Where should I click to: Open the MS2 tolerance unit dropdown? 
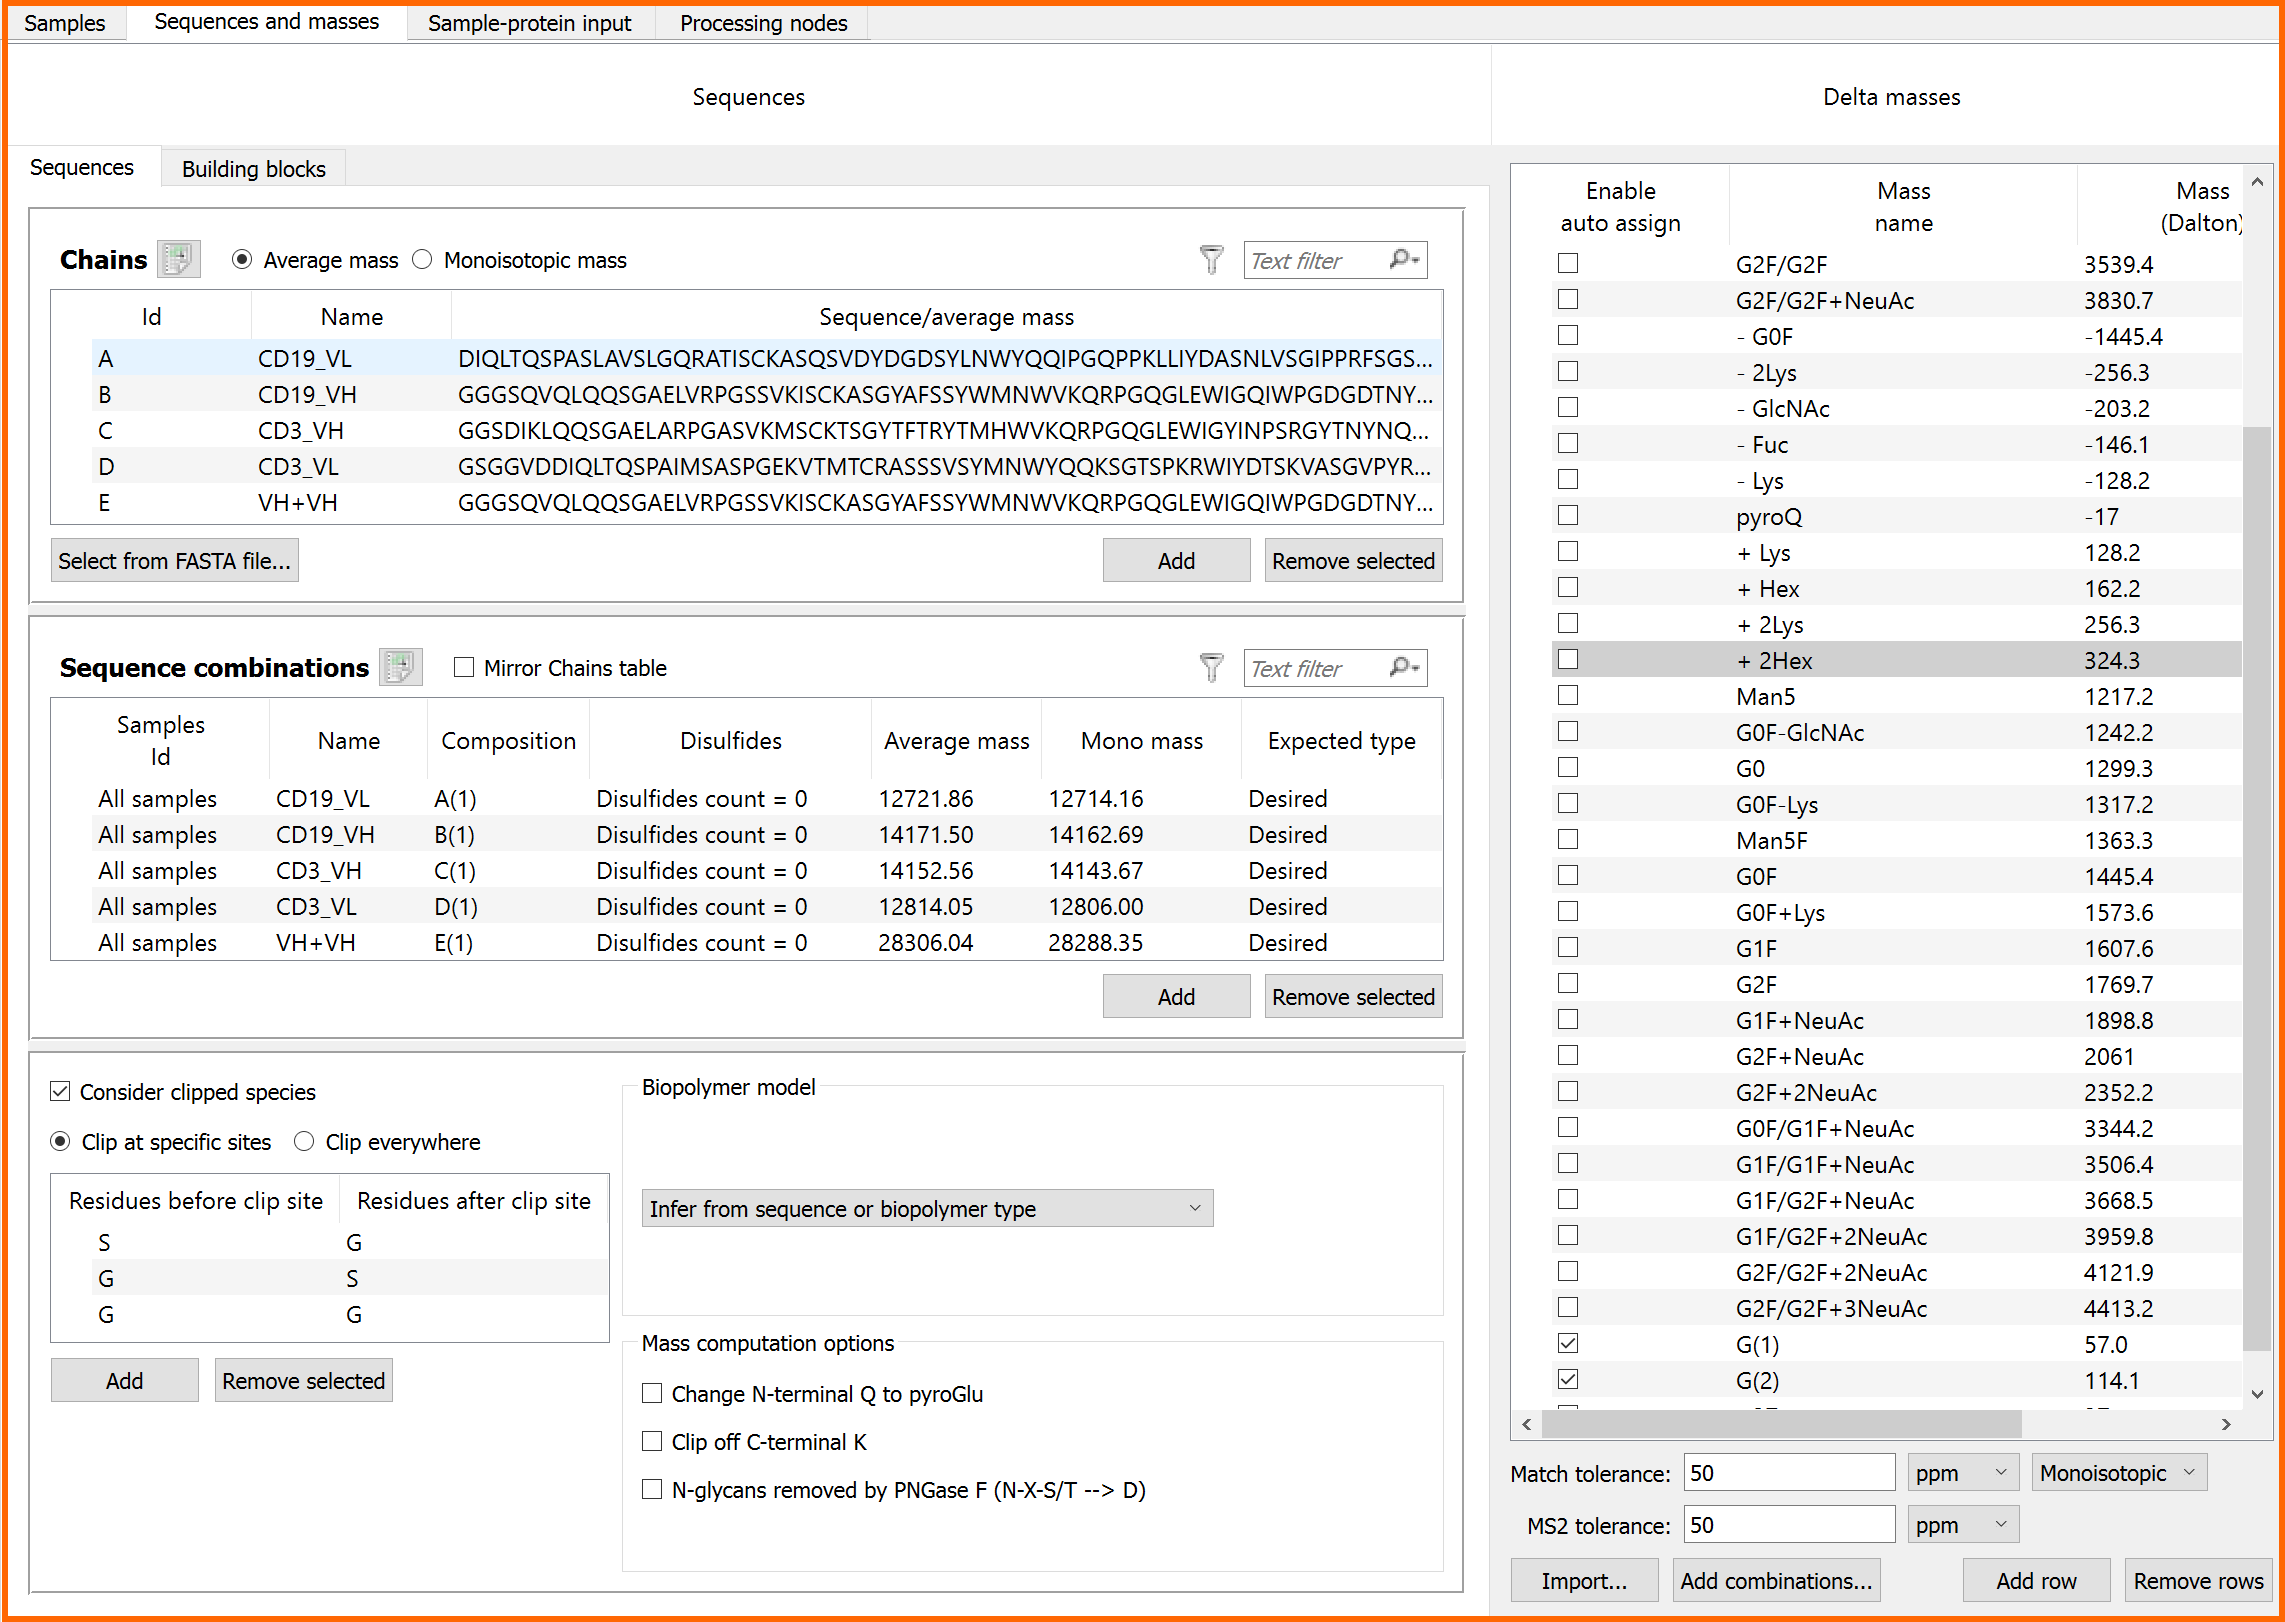tap(1963, 1524)
